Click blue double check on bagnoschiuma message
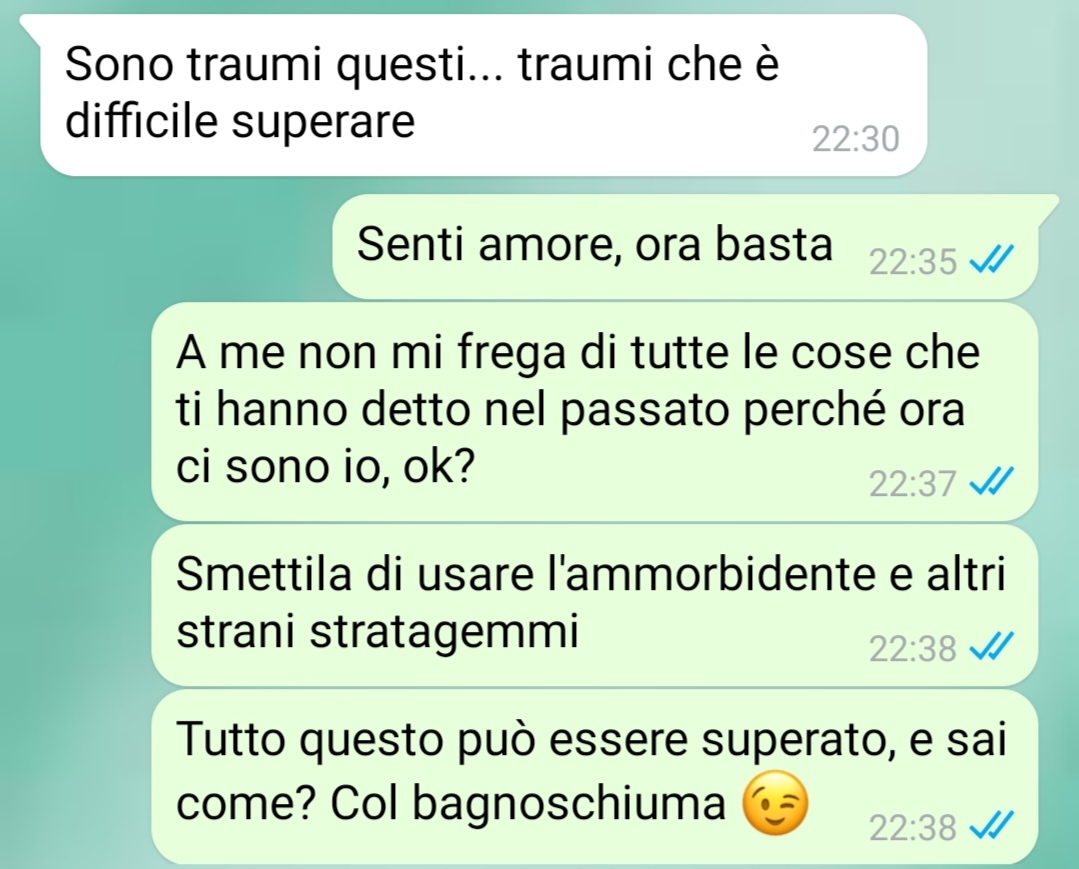 (x=992, y=826)
